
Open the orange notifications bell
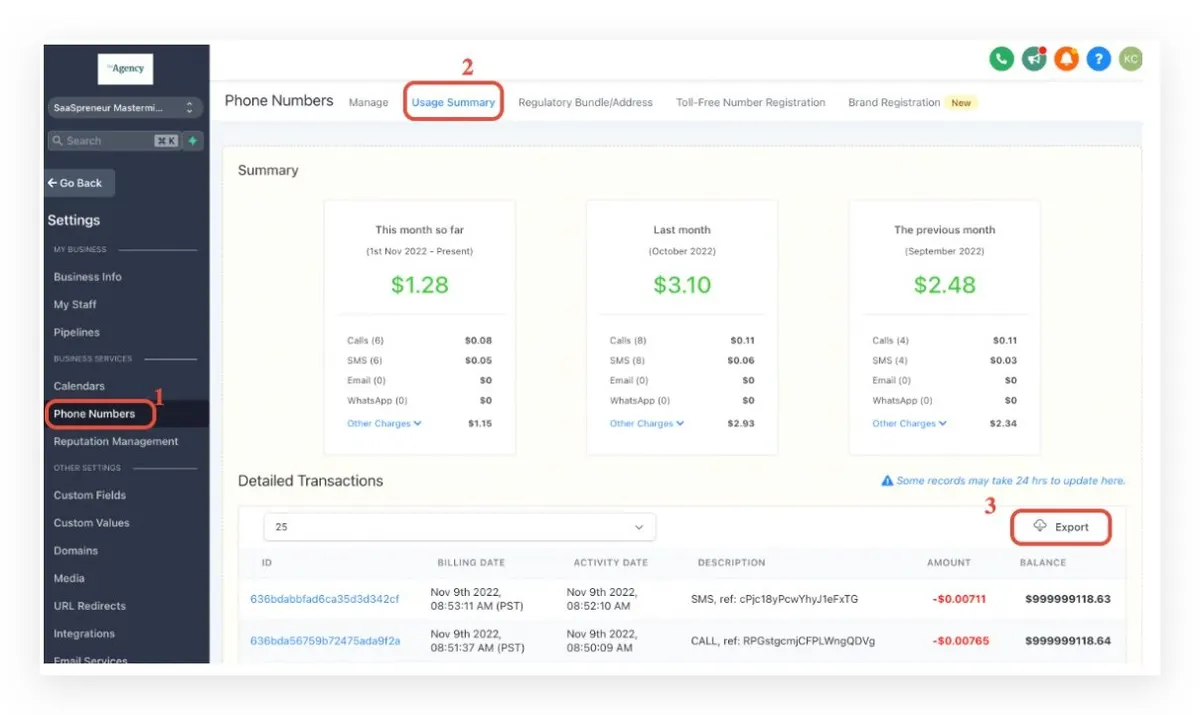pos(1066,59)
